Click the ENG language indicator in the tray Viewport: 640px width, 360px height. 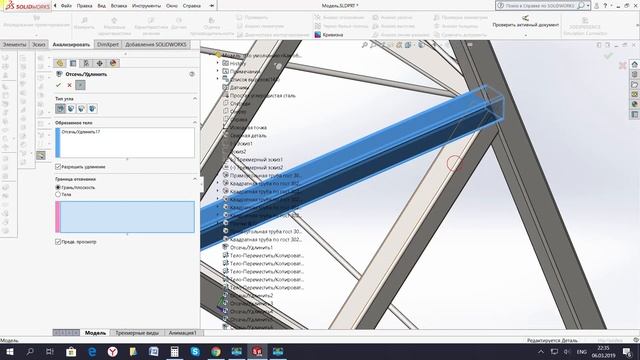(x=582, y=351)
